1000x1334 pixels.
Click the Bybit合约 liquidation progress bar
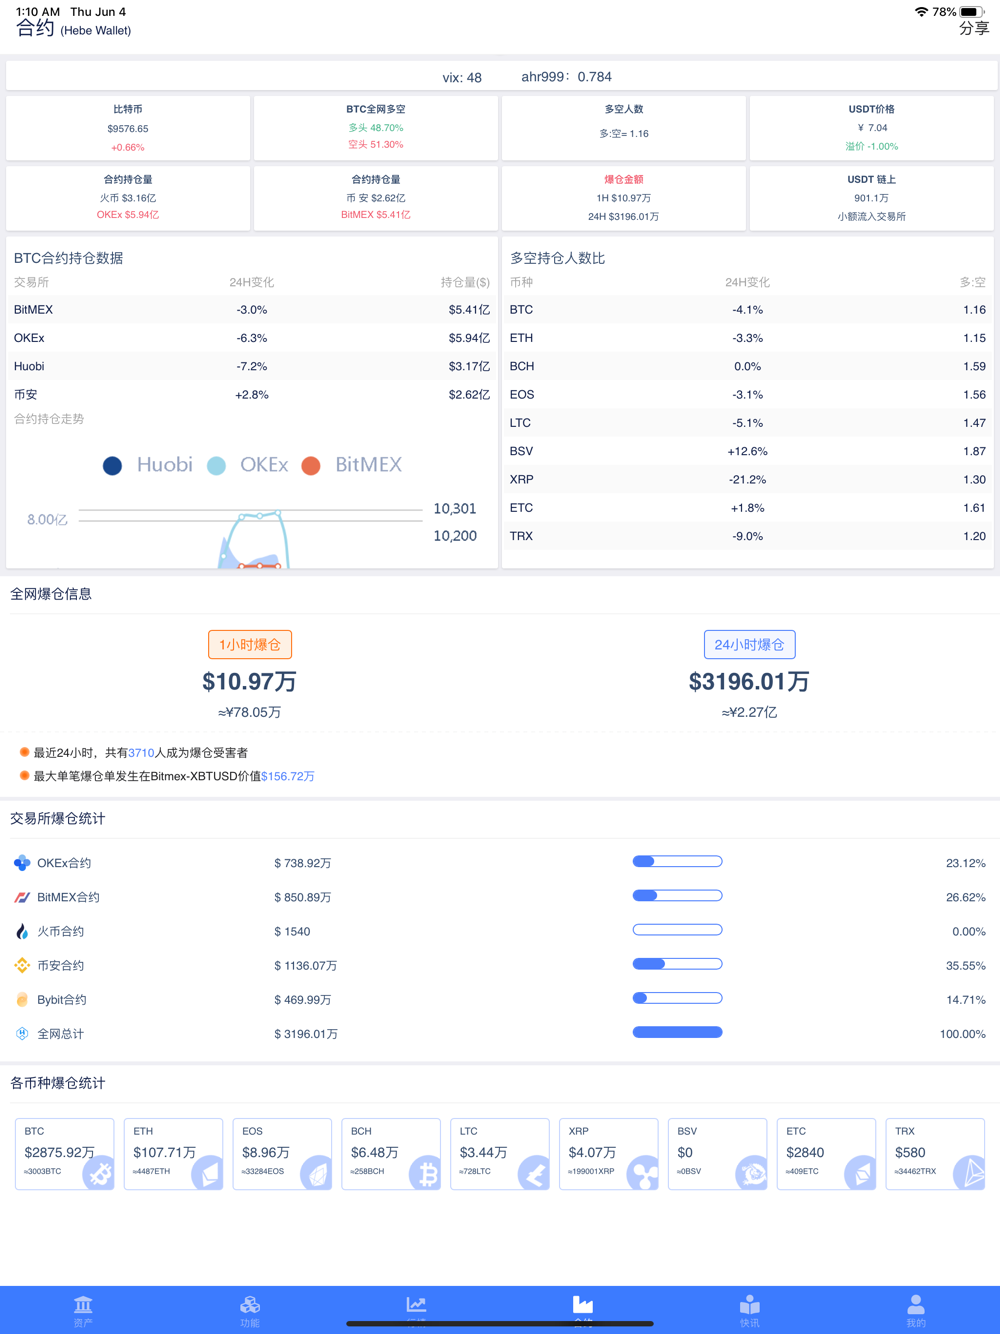tap(678, 998)
